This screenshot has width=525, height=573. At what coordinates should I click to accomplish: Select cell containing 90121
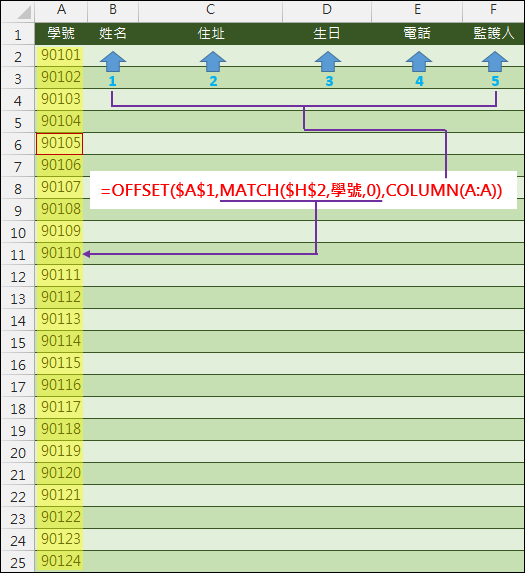[x=60, y=495]
